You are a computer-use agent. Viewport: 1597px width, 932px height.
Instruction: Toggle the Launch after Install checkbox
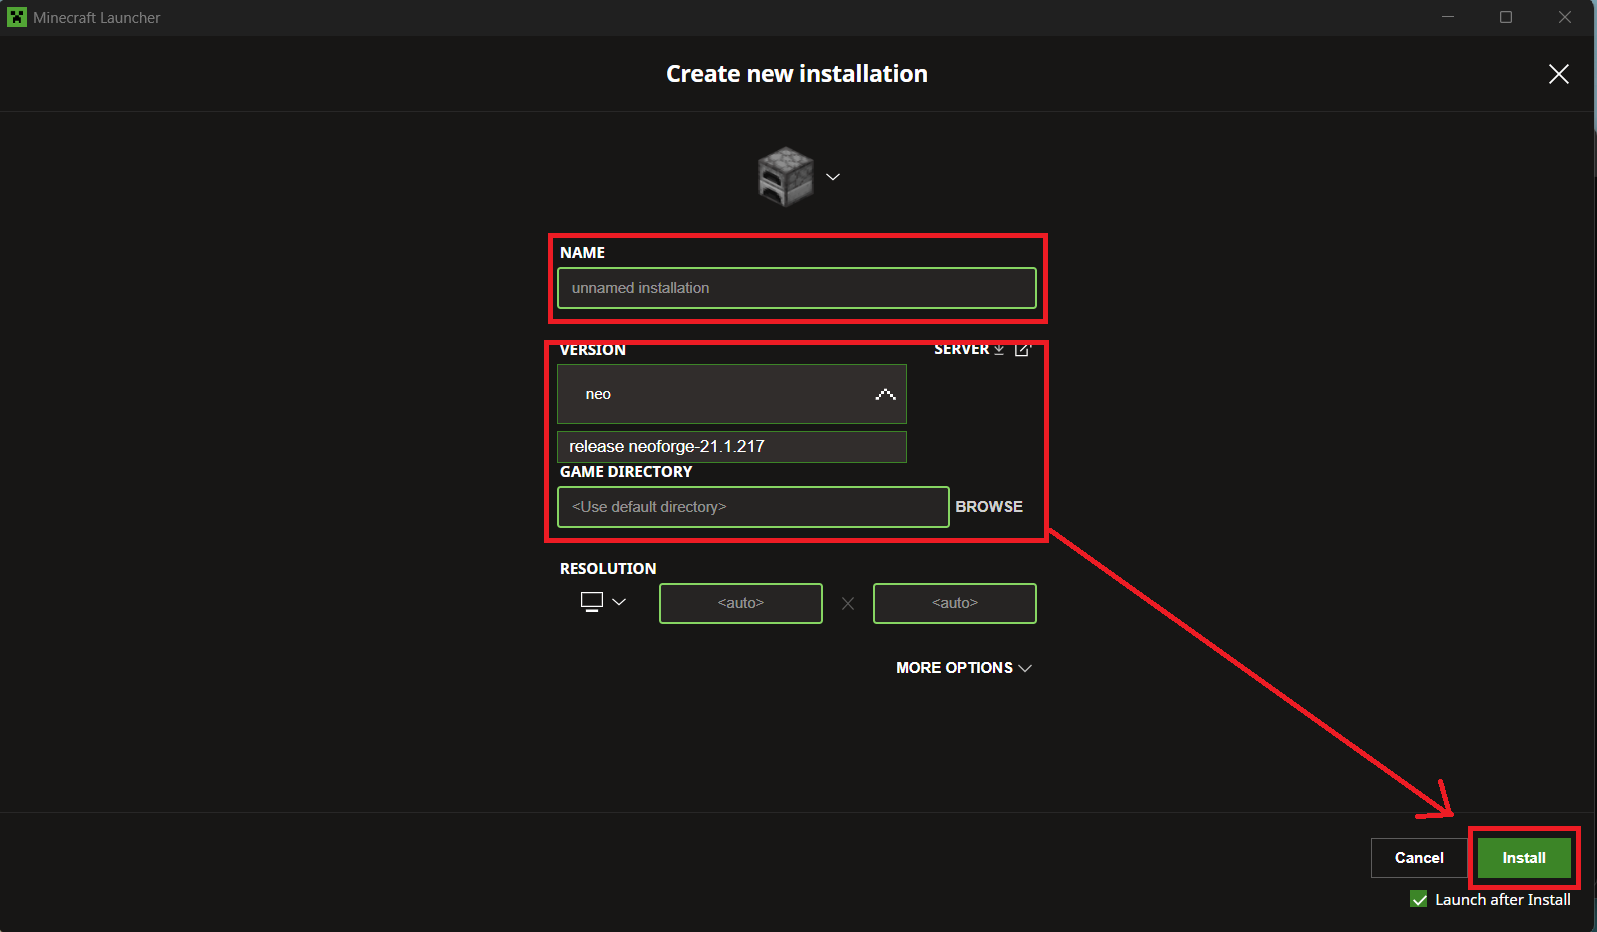pyautogui.click(x=1419, y=900)
